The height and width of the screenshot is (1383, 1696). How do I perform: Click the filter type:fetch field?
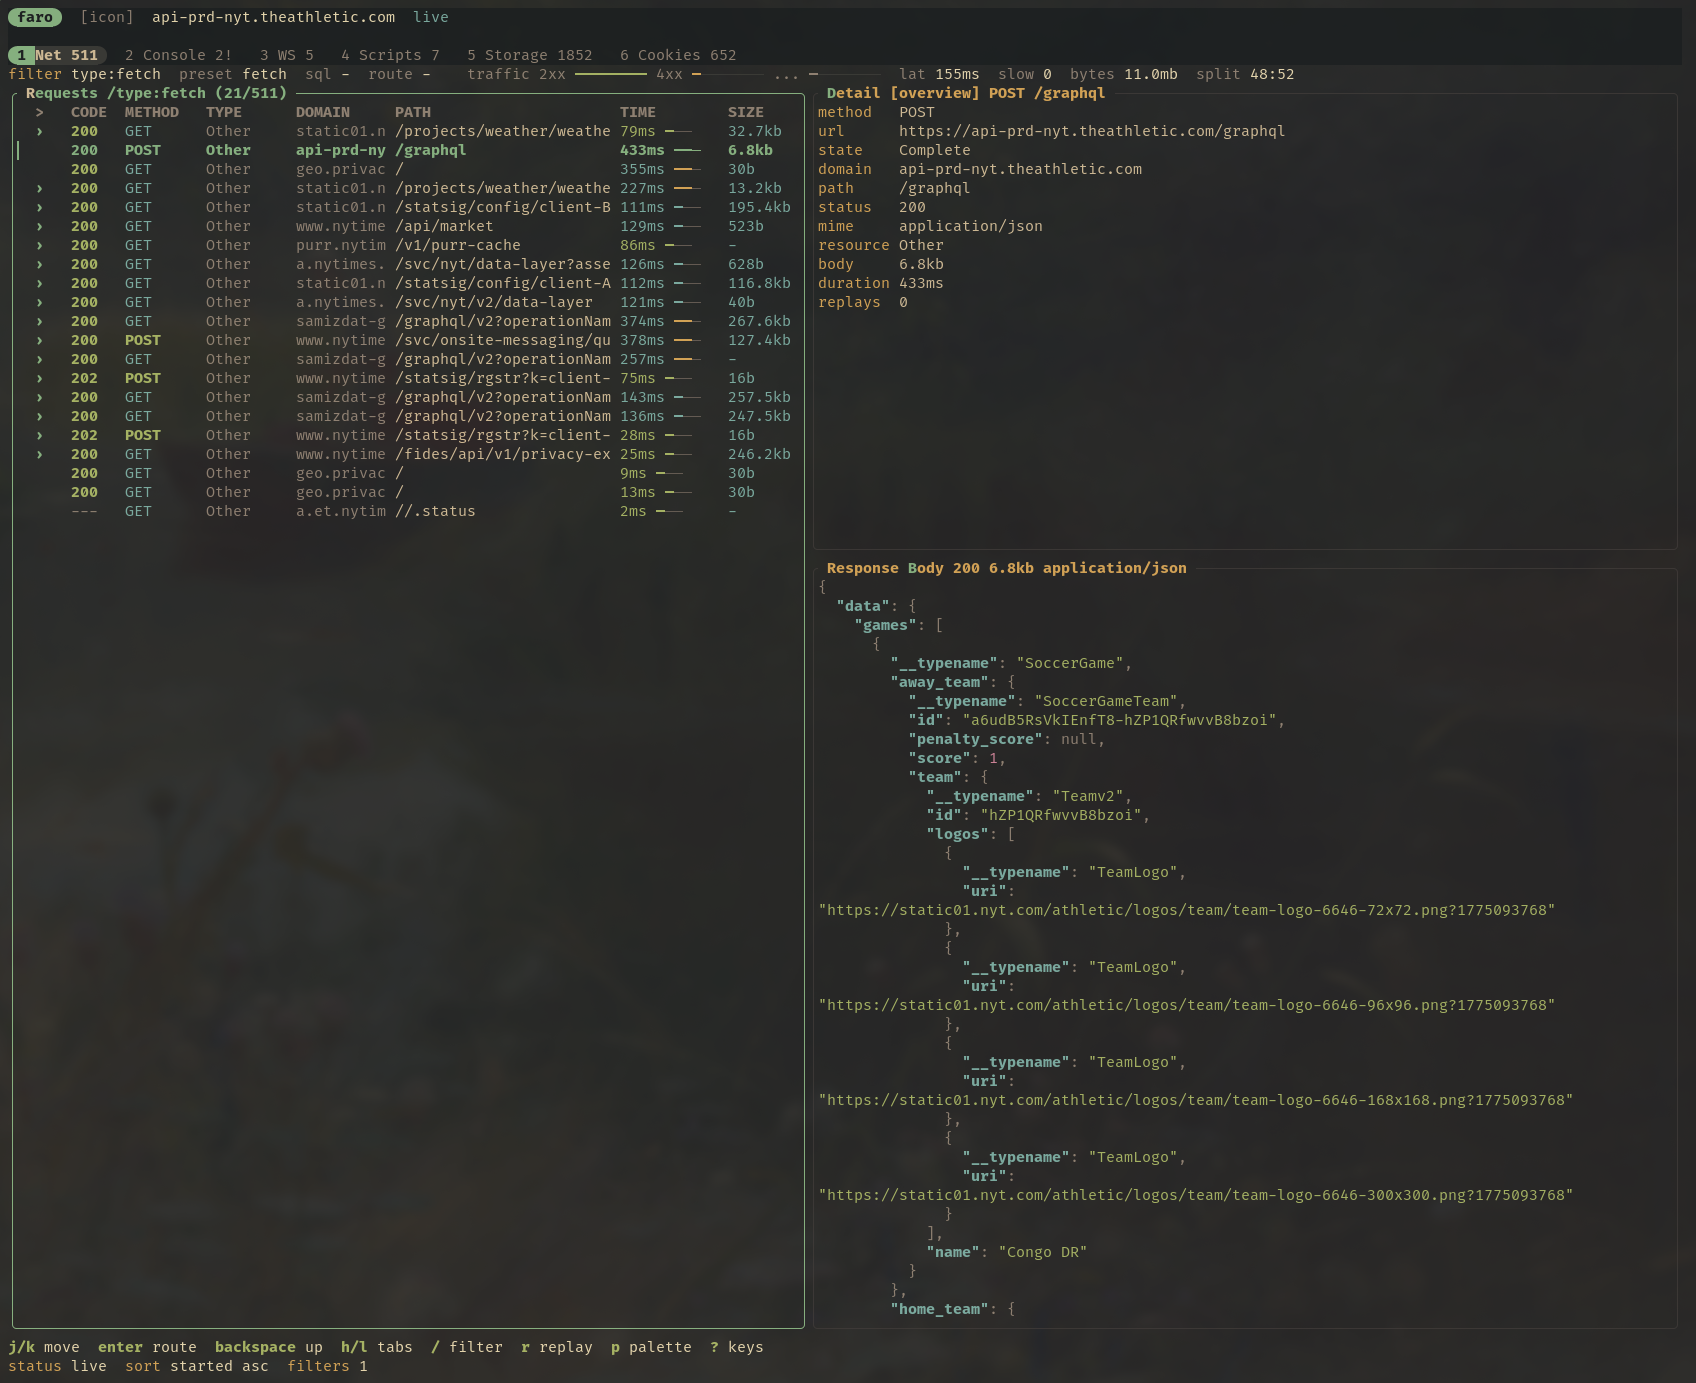pyautogui.click(x=85, y=74)
